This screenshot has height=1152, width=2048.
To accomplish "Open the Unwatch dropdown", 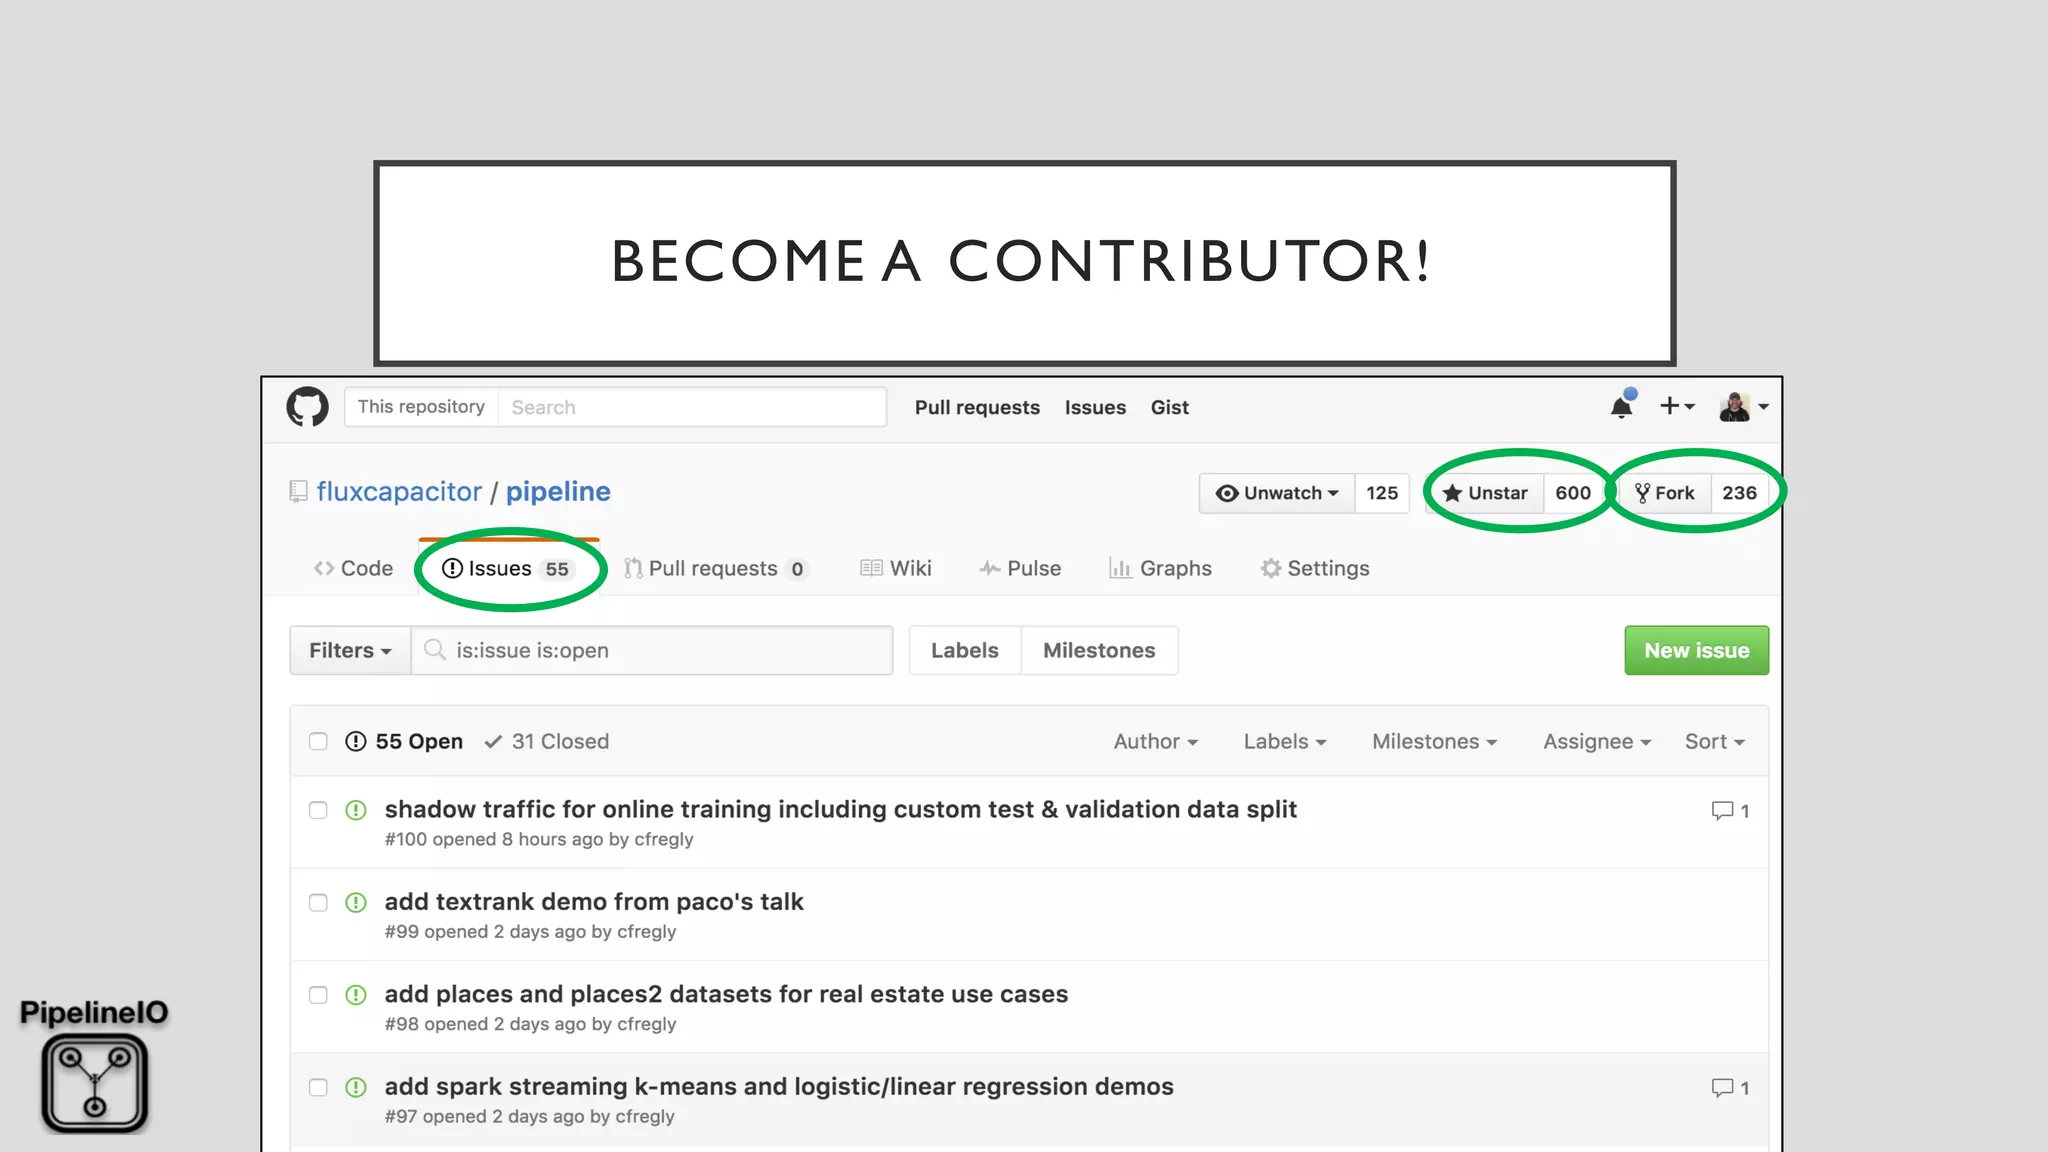I will (1277, 493).
